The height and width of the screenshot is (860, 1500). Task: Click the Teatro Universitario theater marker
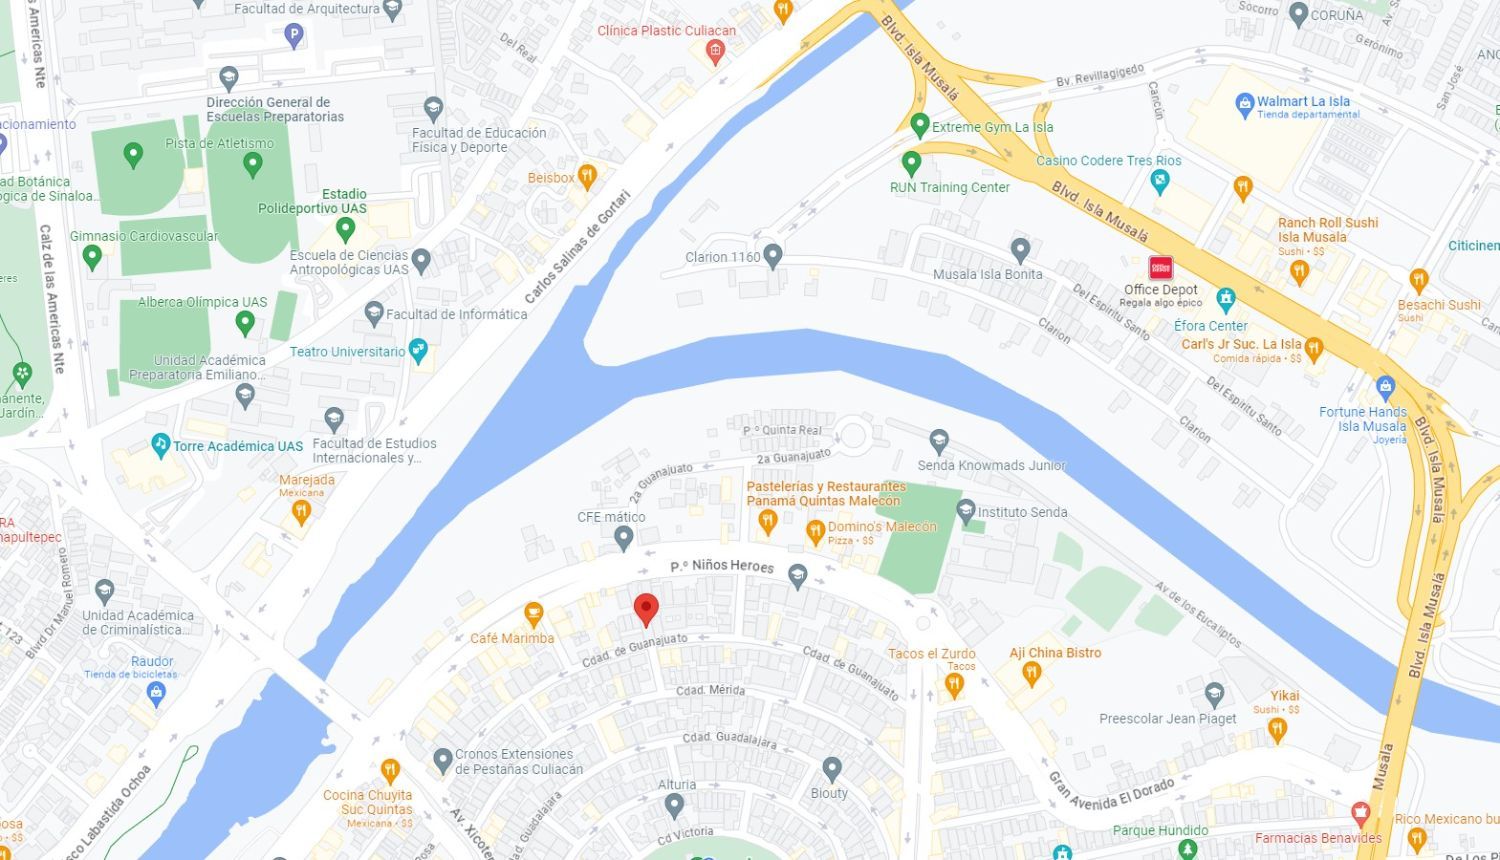click(x=418, y=351)
